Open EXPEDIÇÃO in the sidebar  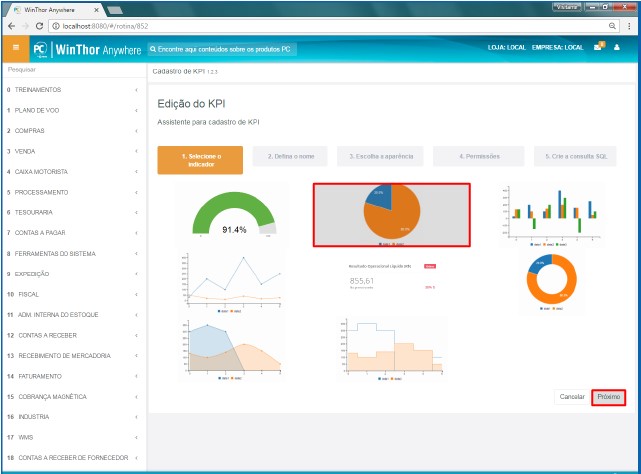pyautogui.click(x=74, y=274)
